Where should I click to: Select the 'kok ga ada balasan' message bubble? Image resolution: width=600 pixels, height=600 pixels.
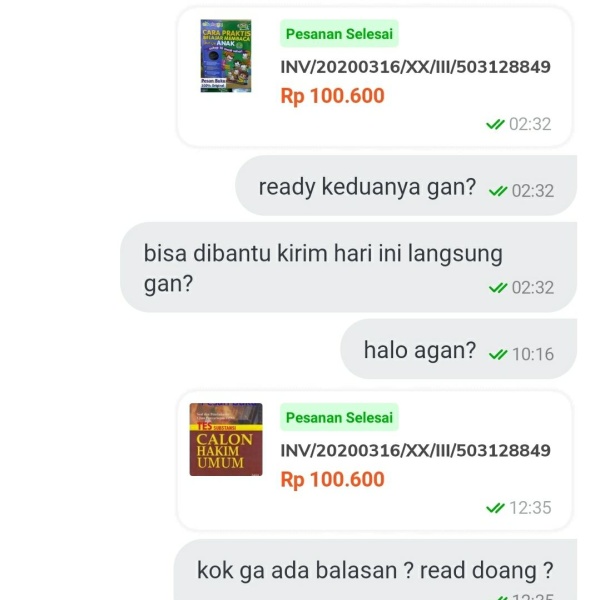coord(375,569)
